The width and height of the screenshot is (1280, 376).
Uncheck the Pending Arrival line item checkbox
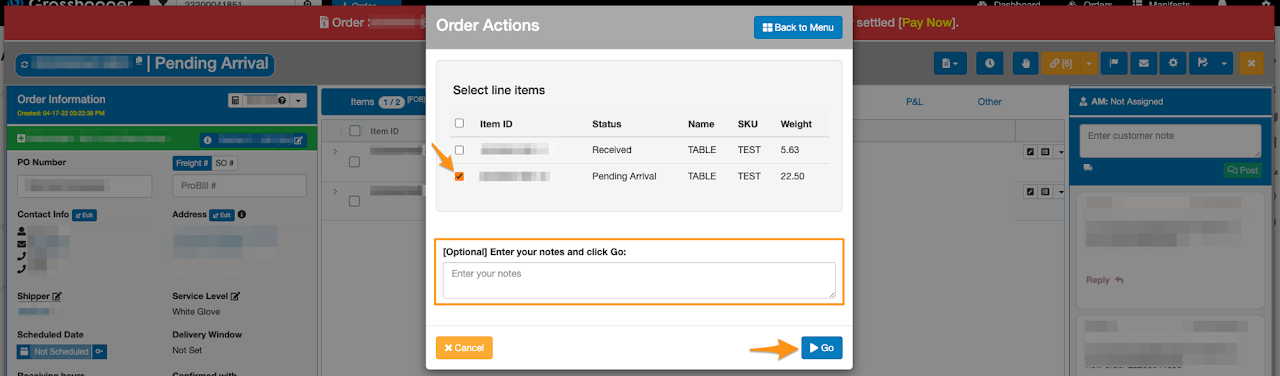459,176
